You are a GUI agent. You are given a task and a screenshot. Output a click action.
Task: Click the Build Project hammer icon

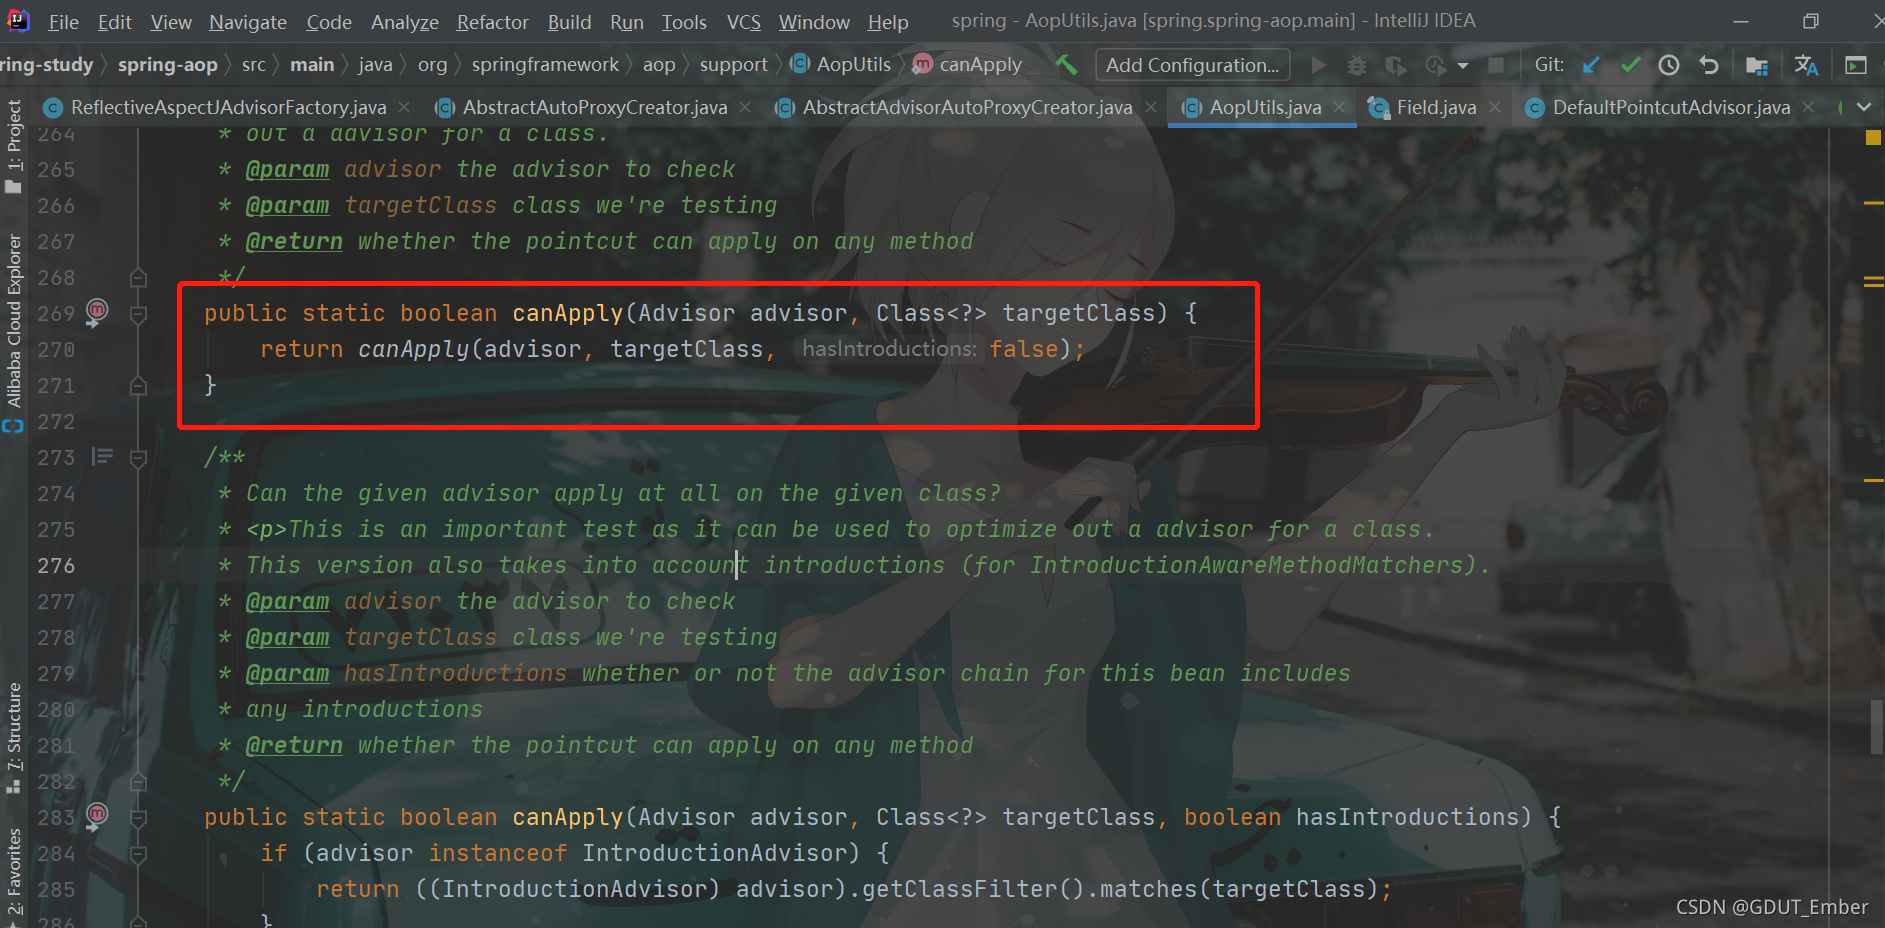click(x=1066, y=65)
